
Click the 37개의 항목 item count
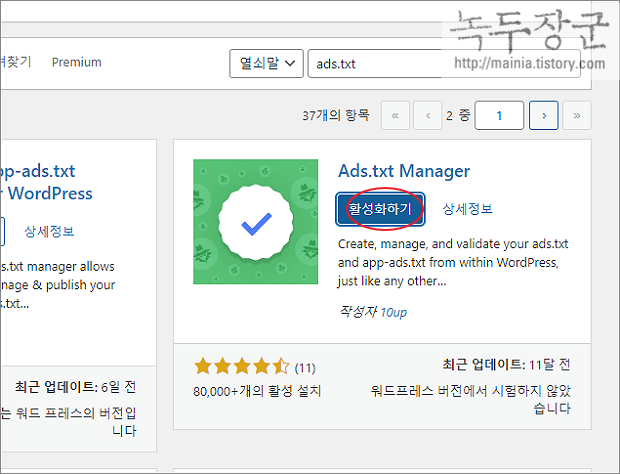tap(336, 115)
